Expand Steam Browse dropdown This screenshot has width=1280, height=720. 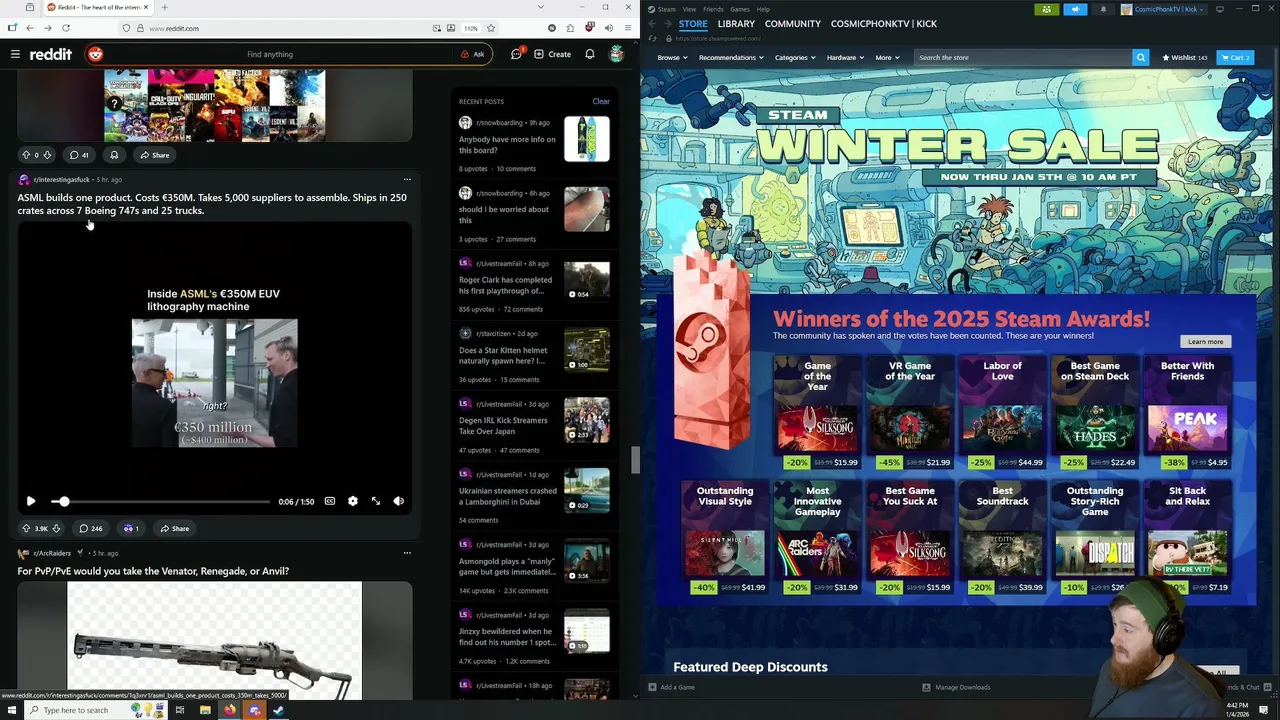[672, 57]
